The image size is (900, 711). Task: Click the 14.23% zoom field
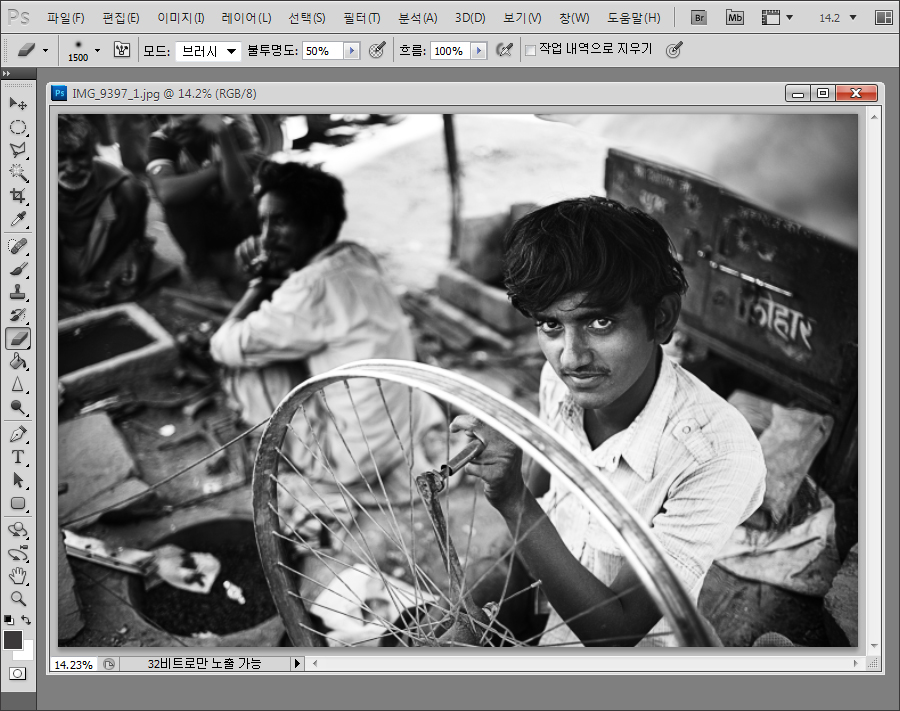73,665
